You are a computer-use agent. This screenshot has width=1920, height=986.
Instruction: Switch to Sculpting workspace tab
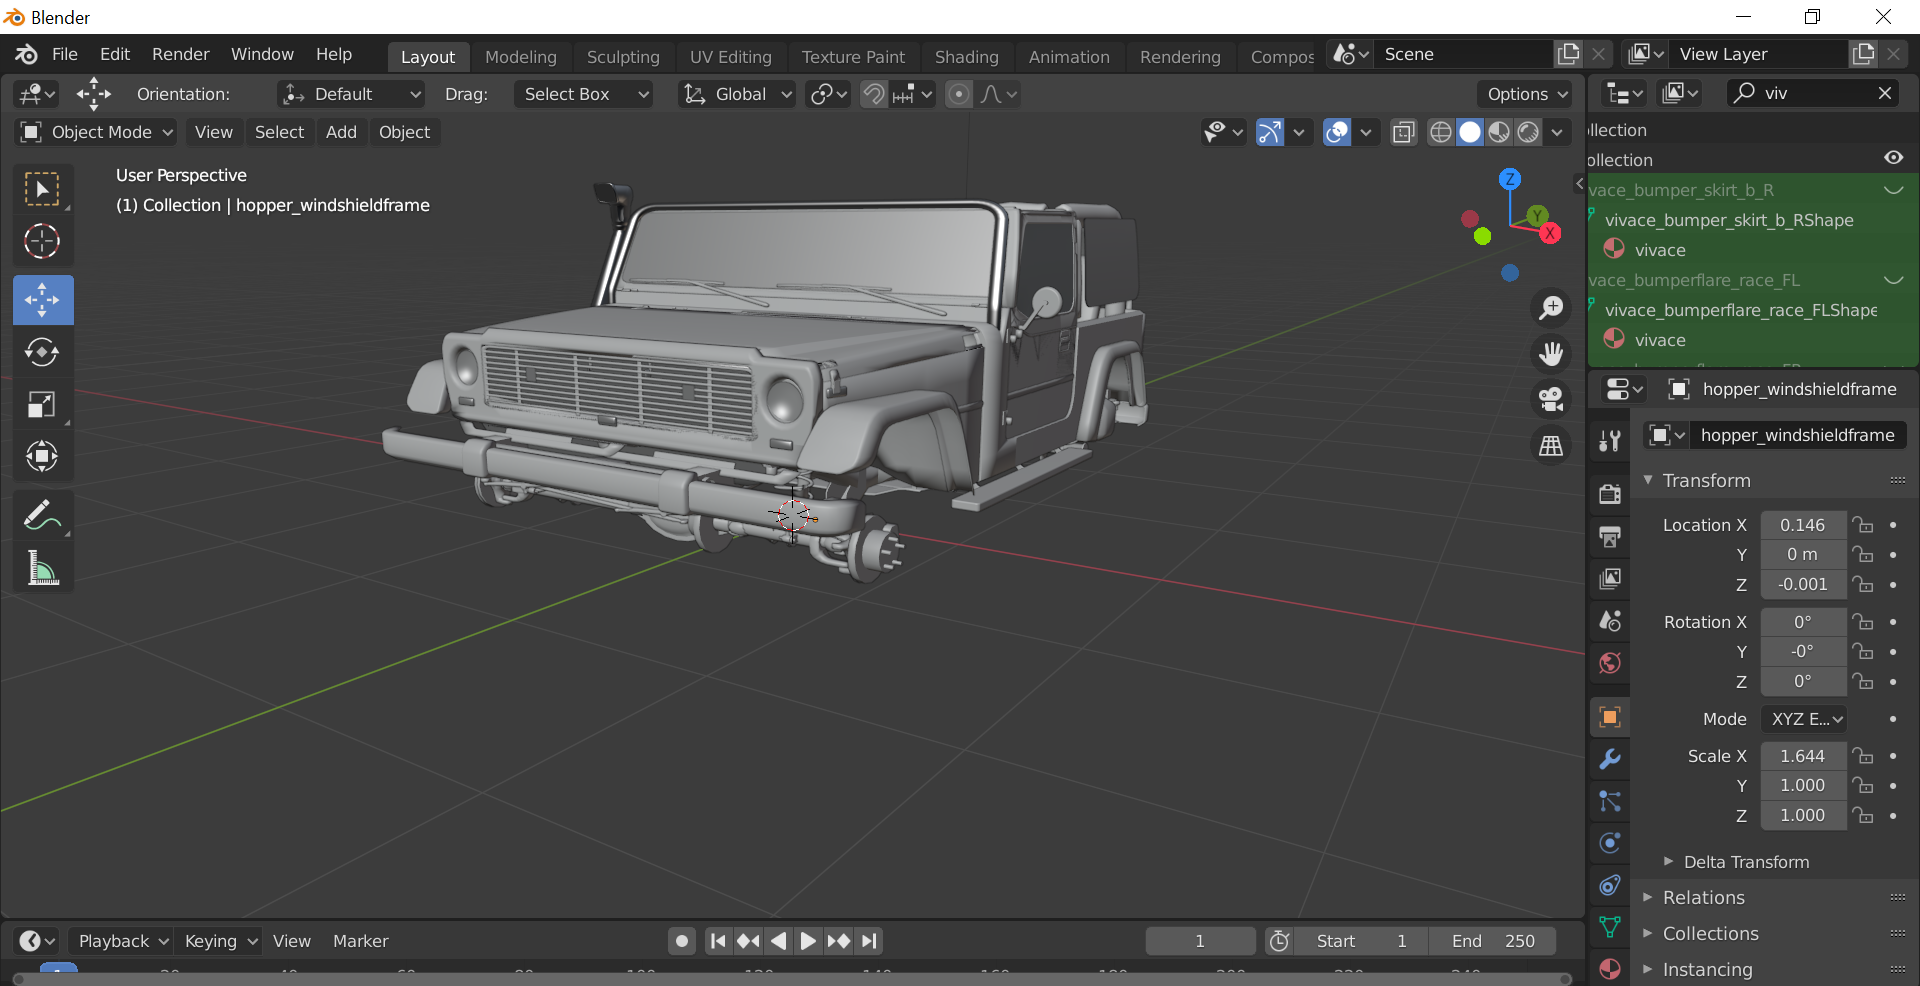pyautogui.click(x=623, y=57)
